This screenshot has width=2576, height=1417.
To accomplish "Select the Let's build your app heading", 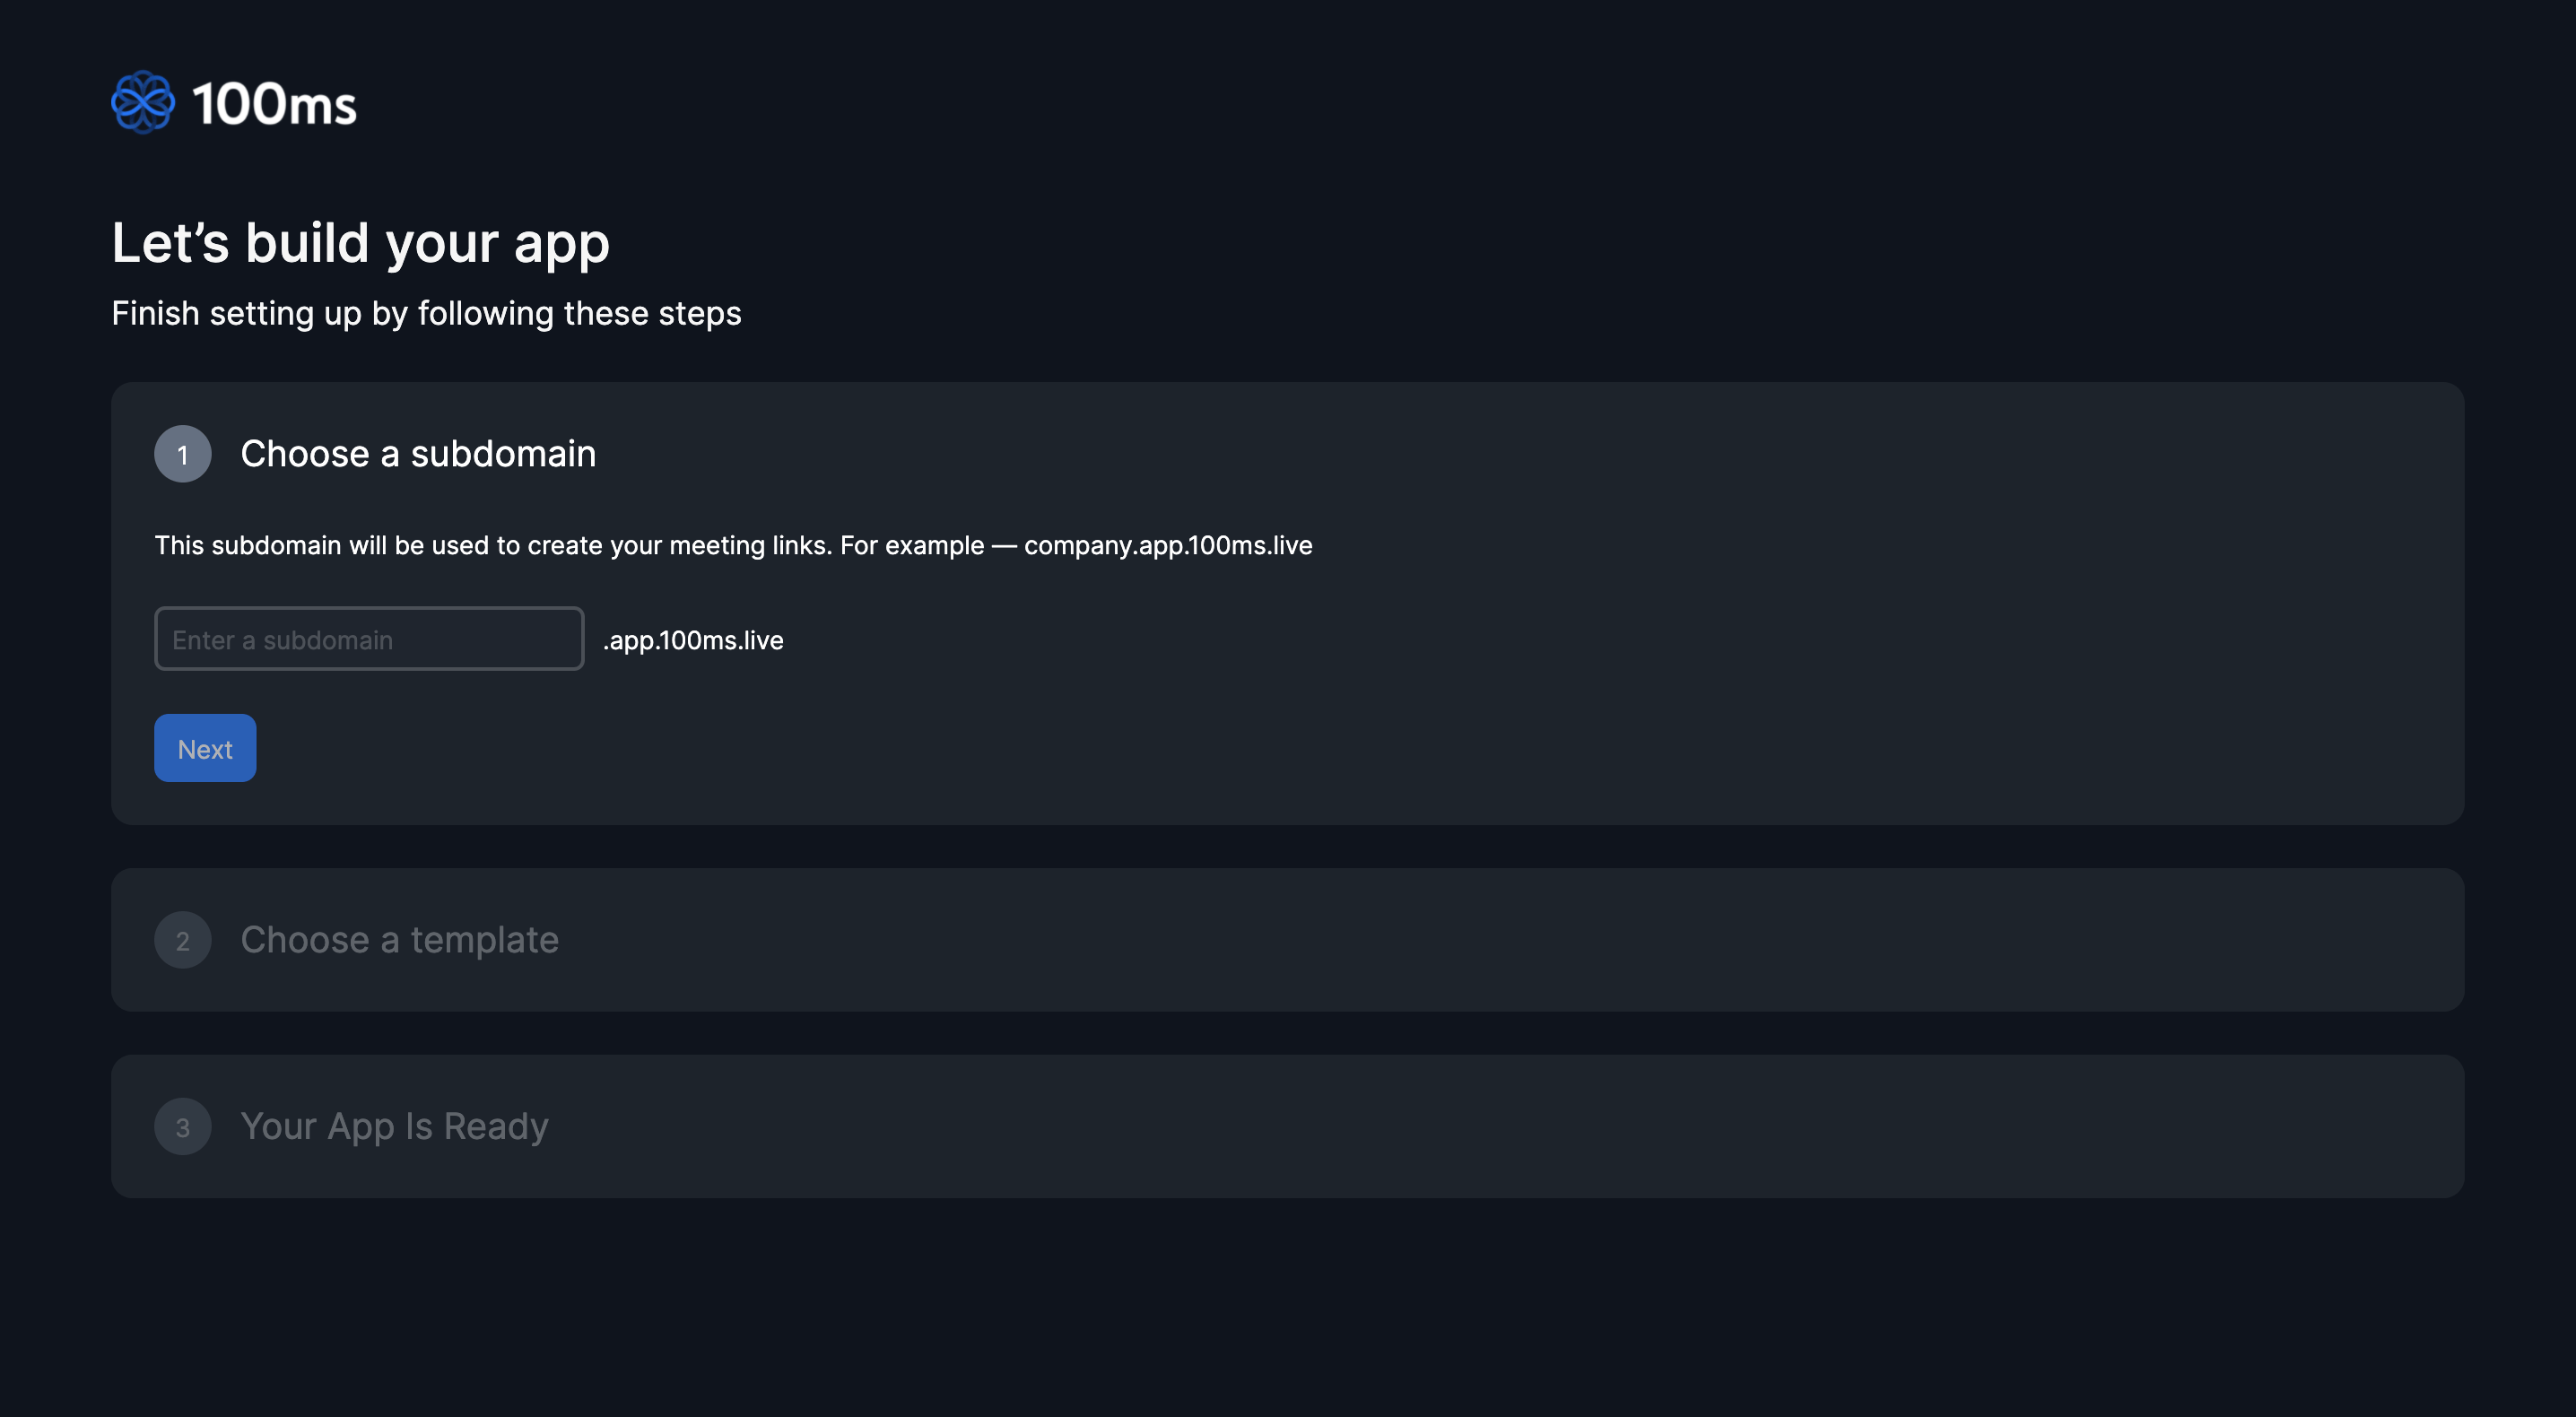I will click(361, 241).
